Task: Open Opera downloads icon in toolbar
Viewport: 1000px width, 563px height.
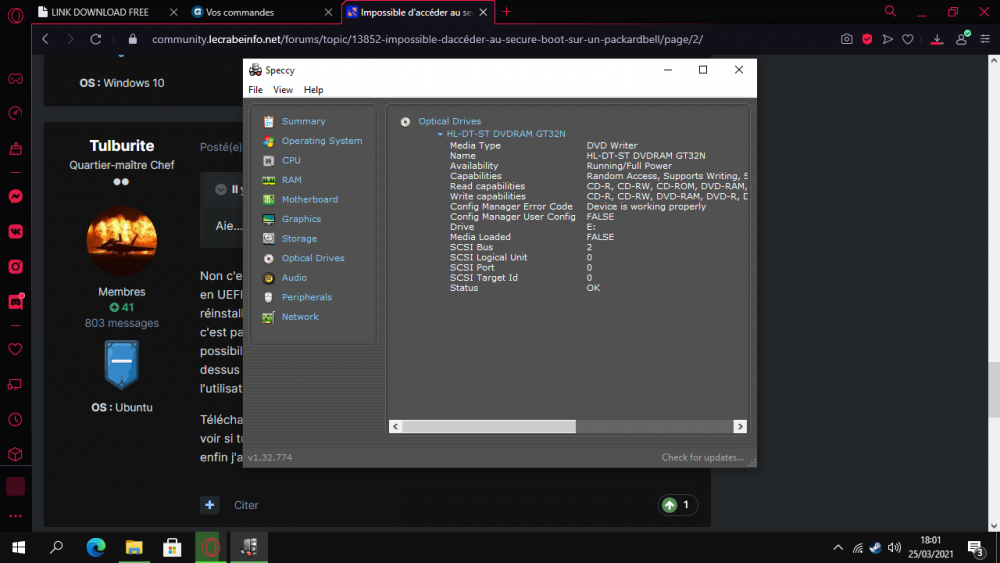Action: click(937, 39)
